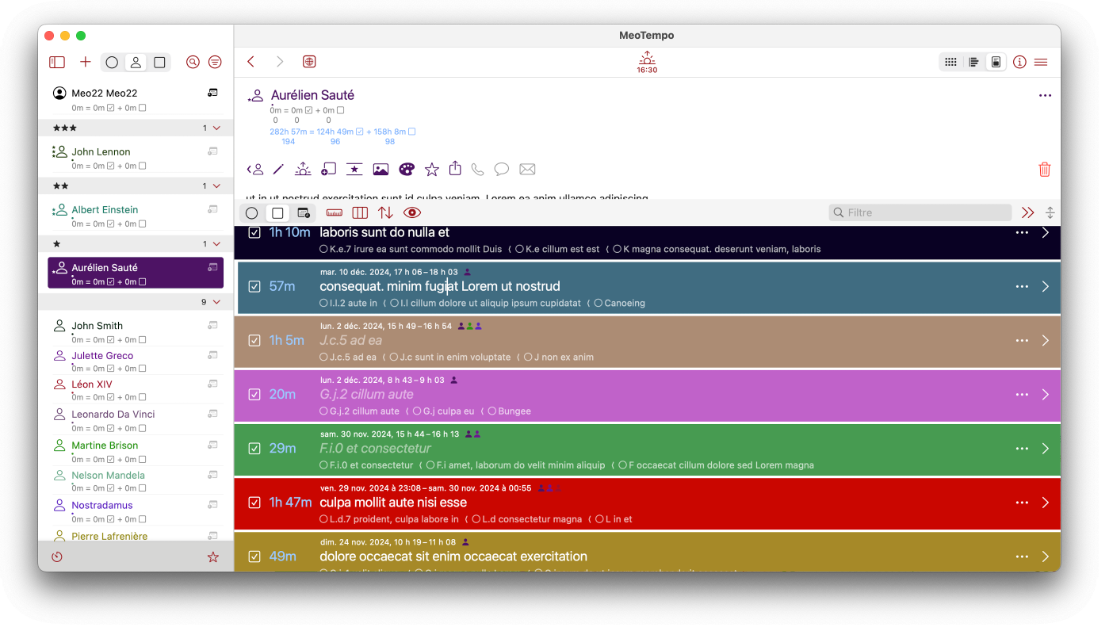Collapse the three-star group chevron
Viewport: 1099px width, 625px height.
(216, 128)
